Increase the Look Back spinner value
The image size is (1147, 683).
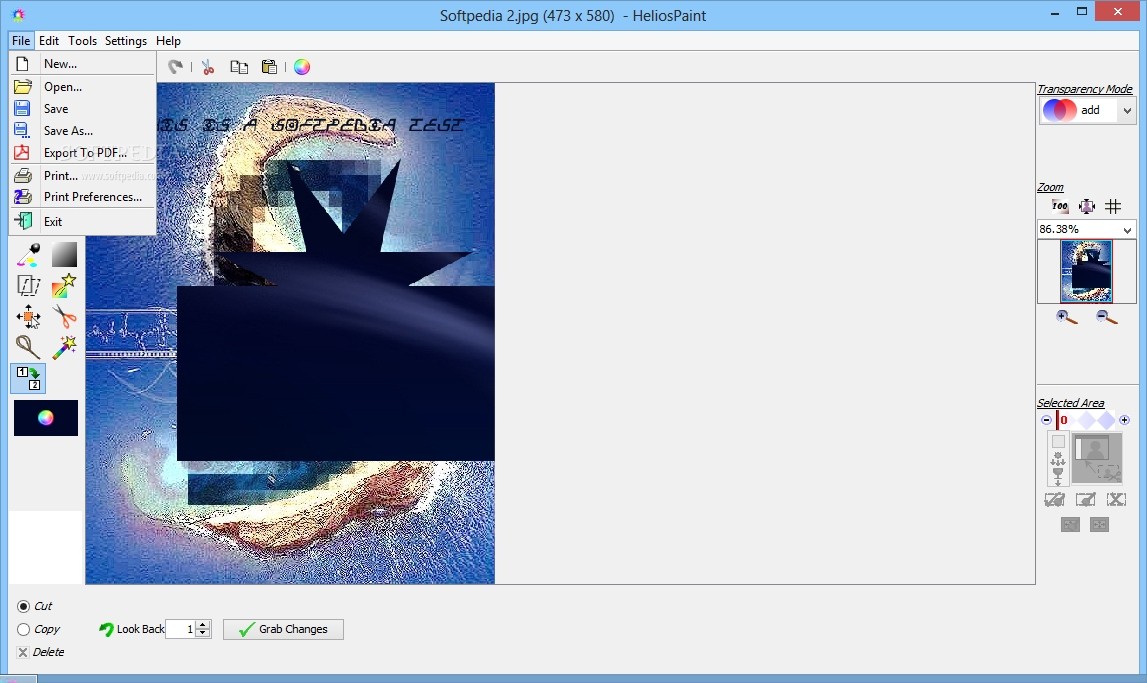tap(203, 624)
